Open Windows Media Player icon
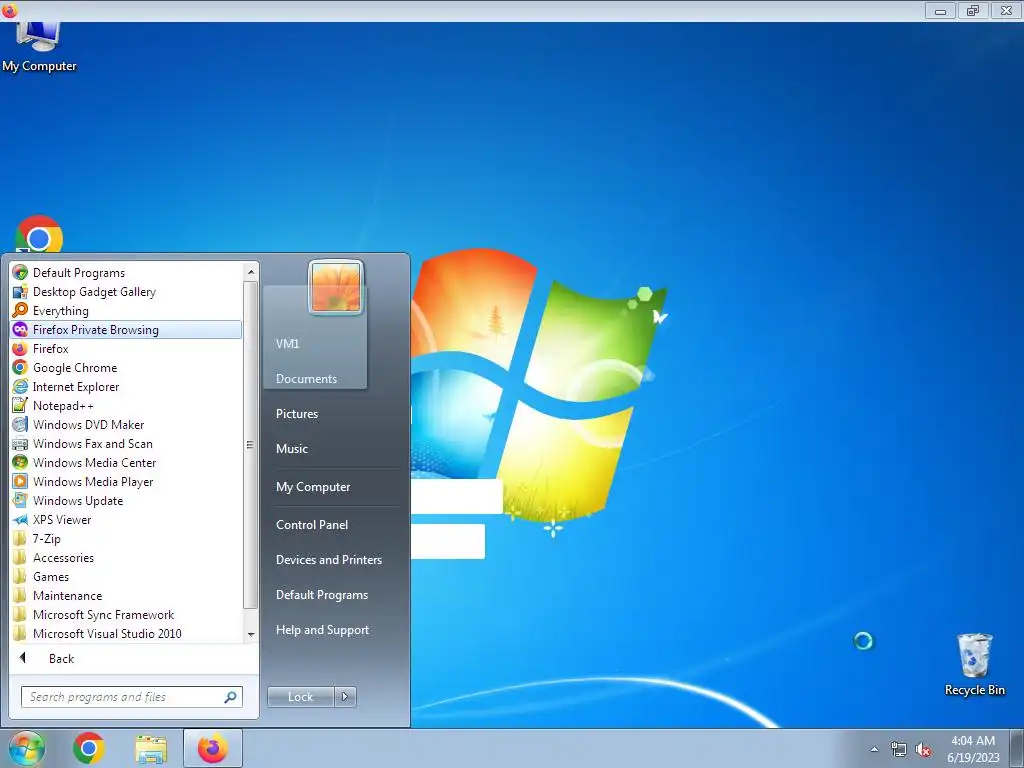Screen dimensions: 1024x768 [20, 481]
